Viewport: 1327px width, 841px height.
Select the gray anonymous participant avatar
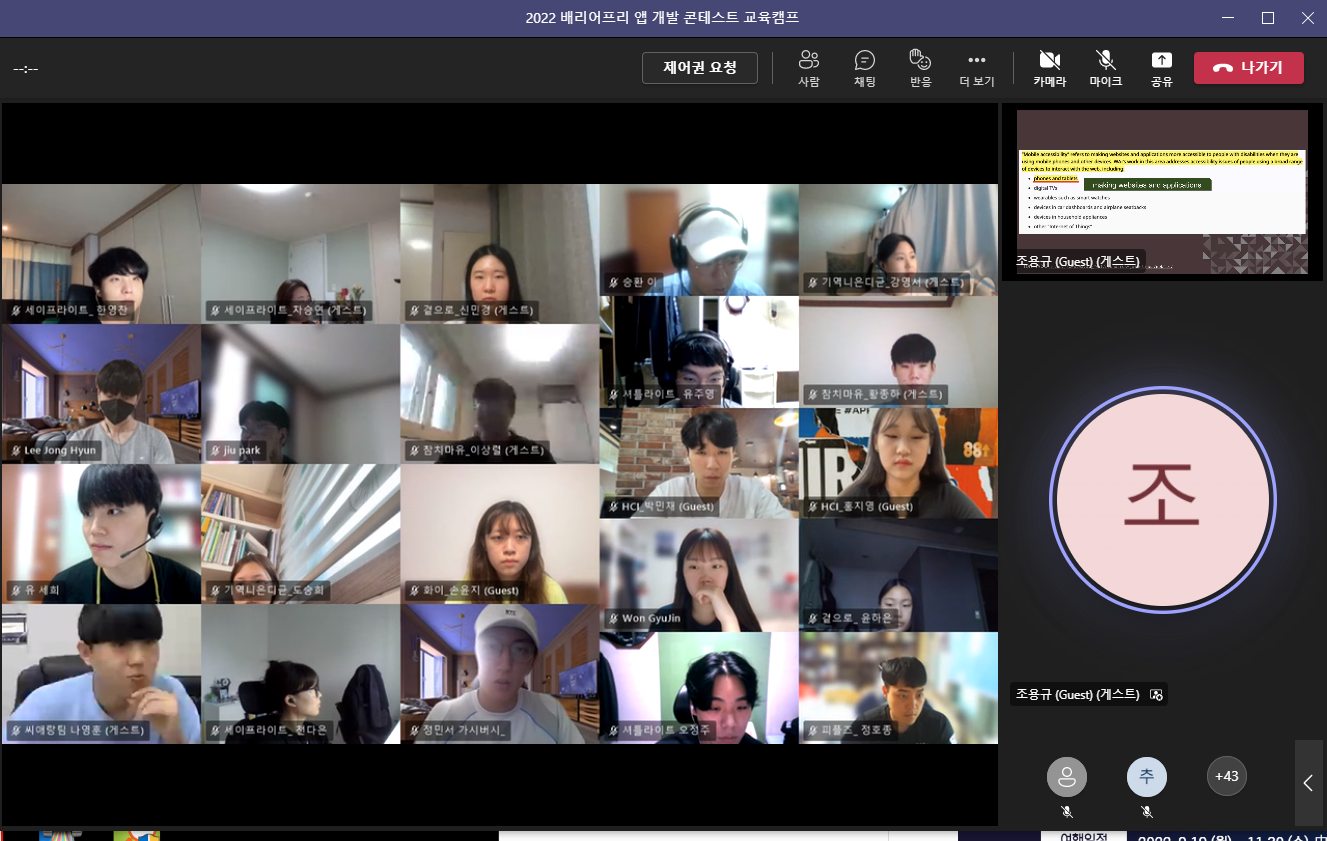tap(1067, 776)
